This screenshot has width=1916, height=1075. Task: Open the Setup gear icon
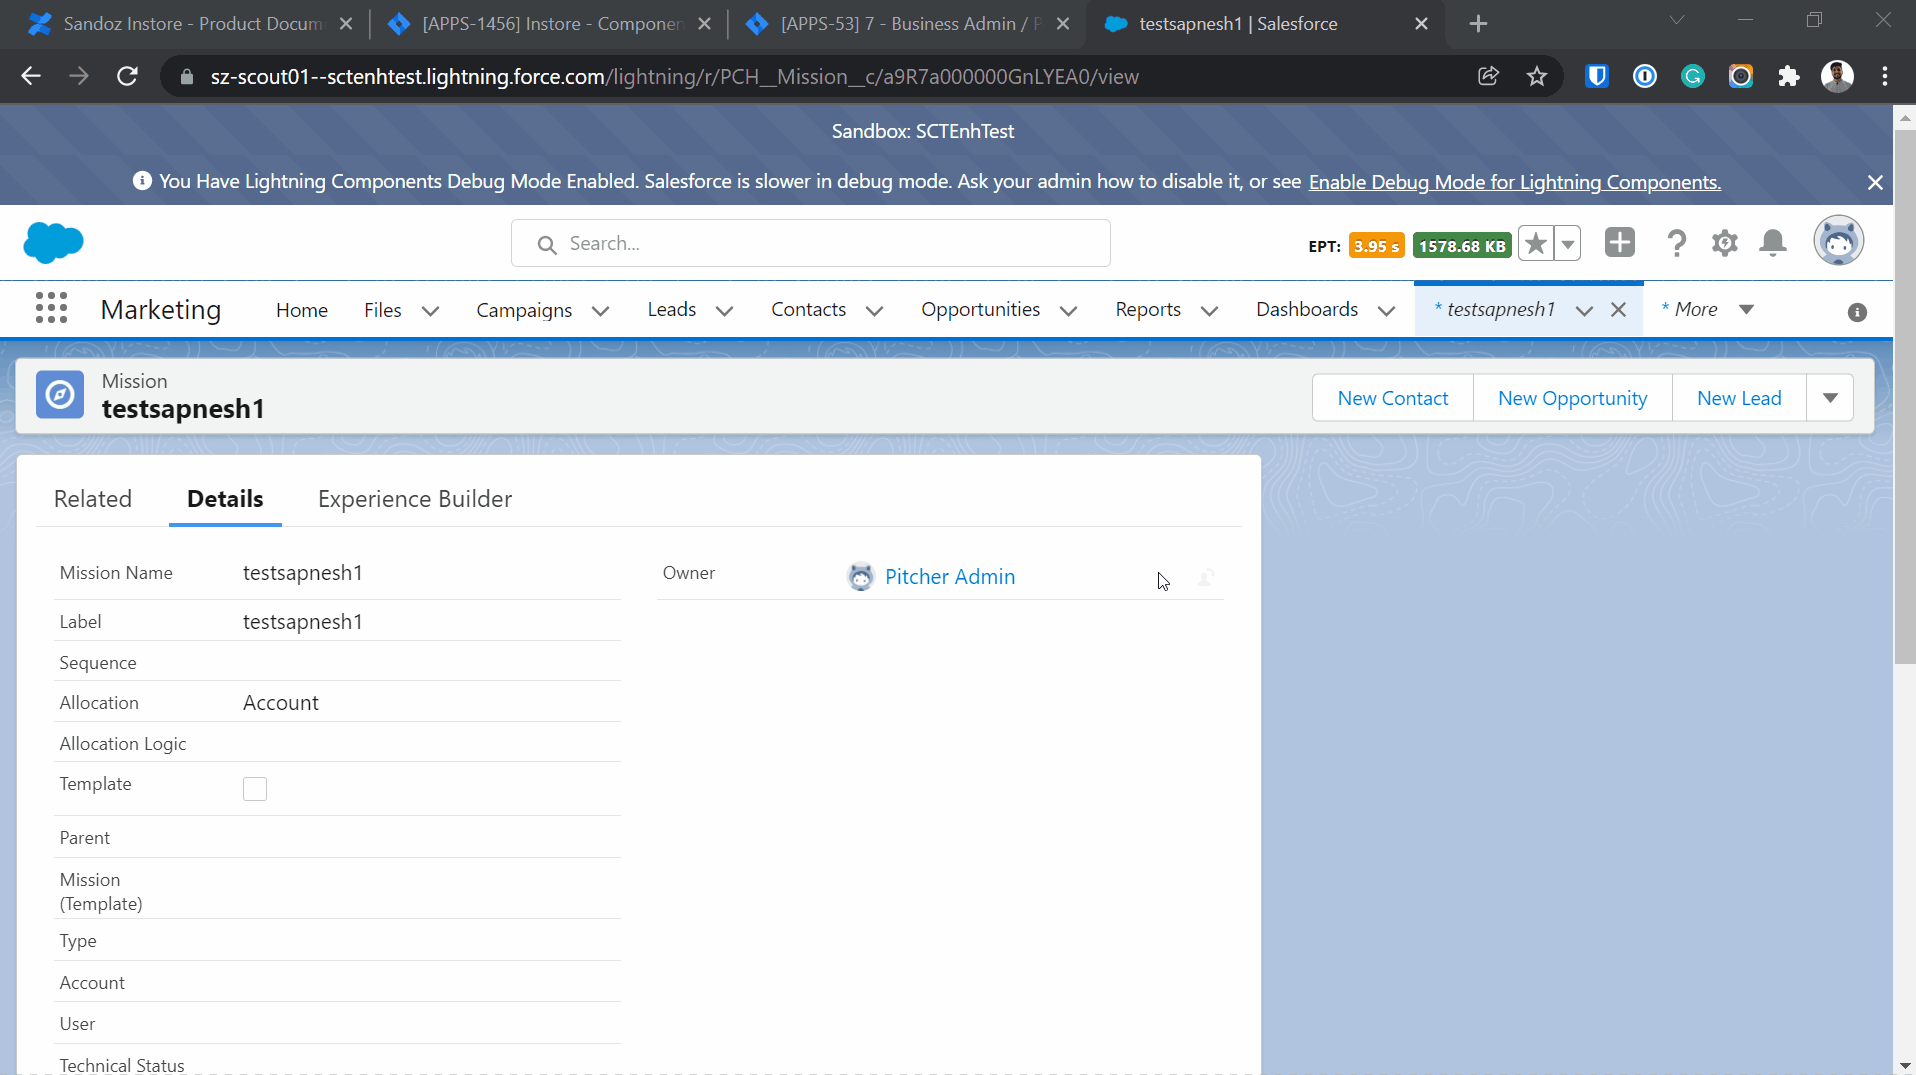tap(1724, 243)
